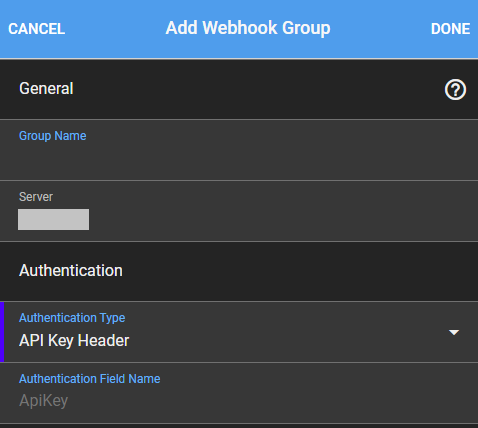Click the Authentication section header text

[71, 270]
